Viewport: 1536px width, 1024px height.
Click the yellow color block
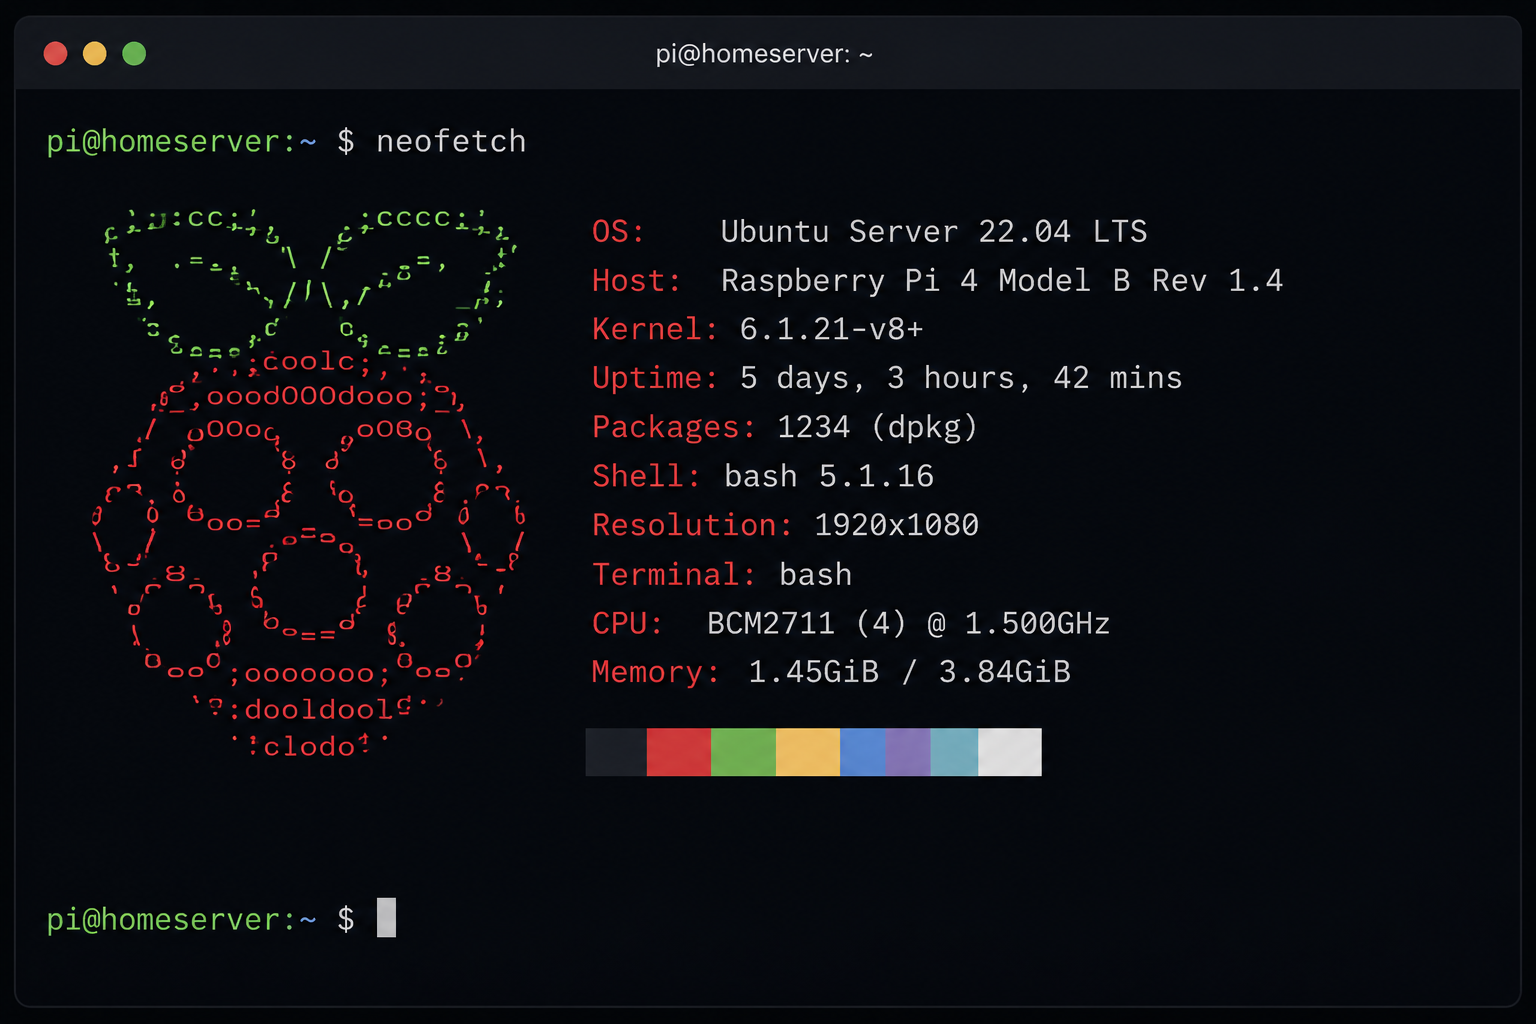point(808,752)
